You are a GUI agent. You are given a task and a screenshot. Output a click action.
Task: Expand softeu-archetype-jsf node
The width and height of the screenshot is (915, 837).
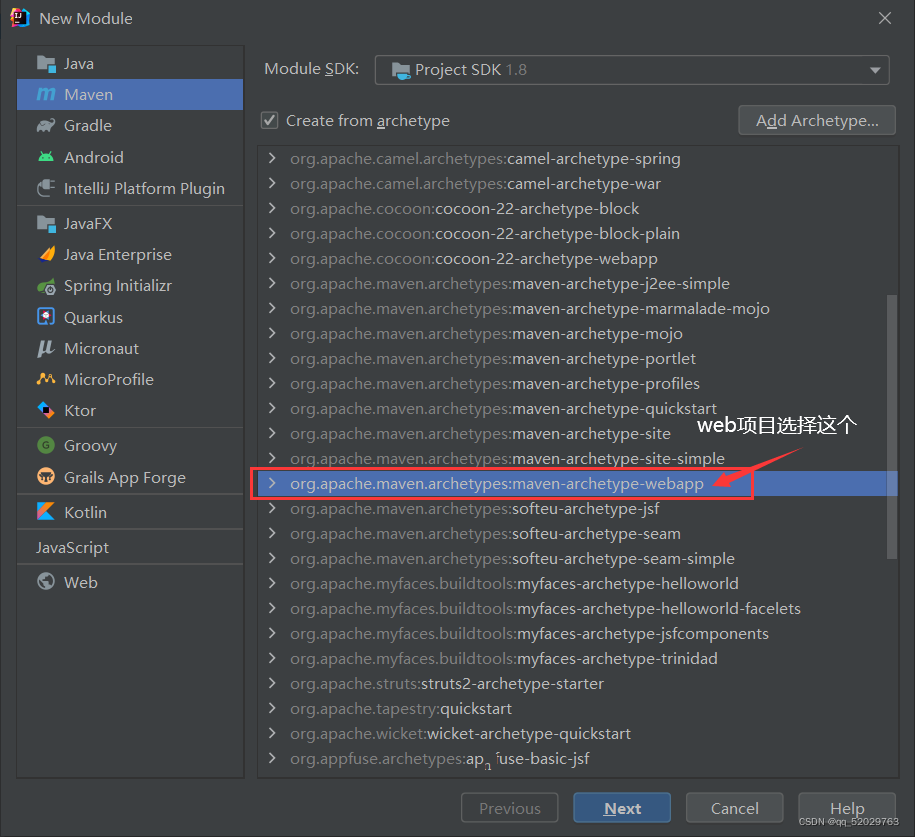tap(272, 508)
